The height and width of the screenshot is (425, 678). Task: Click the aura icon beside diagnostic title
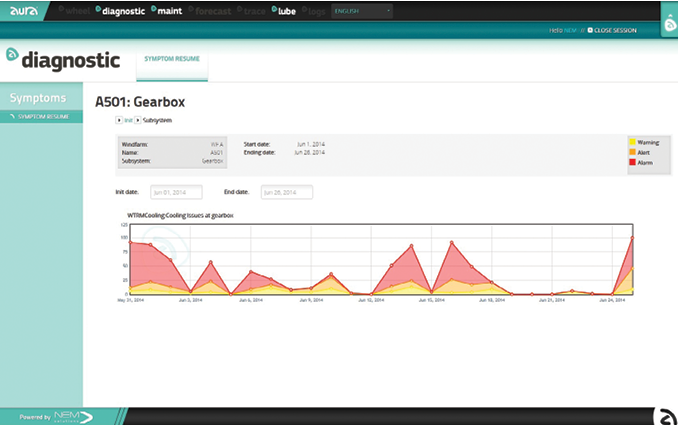12,54
